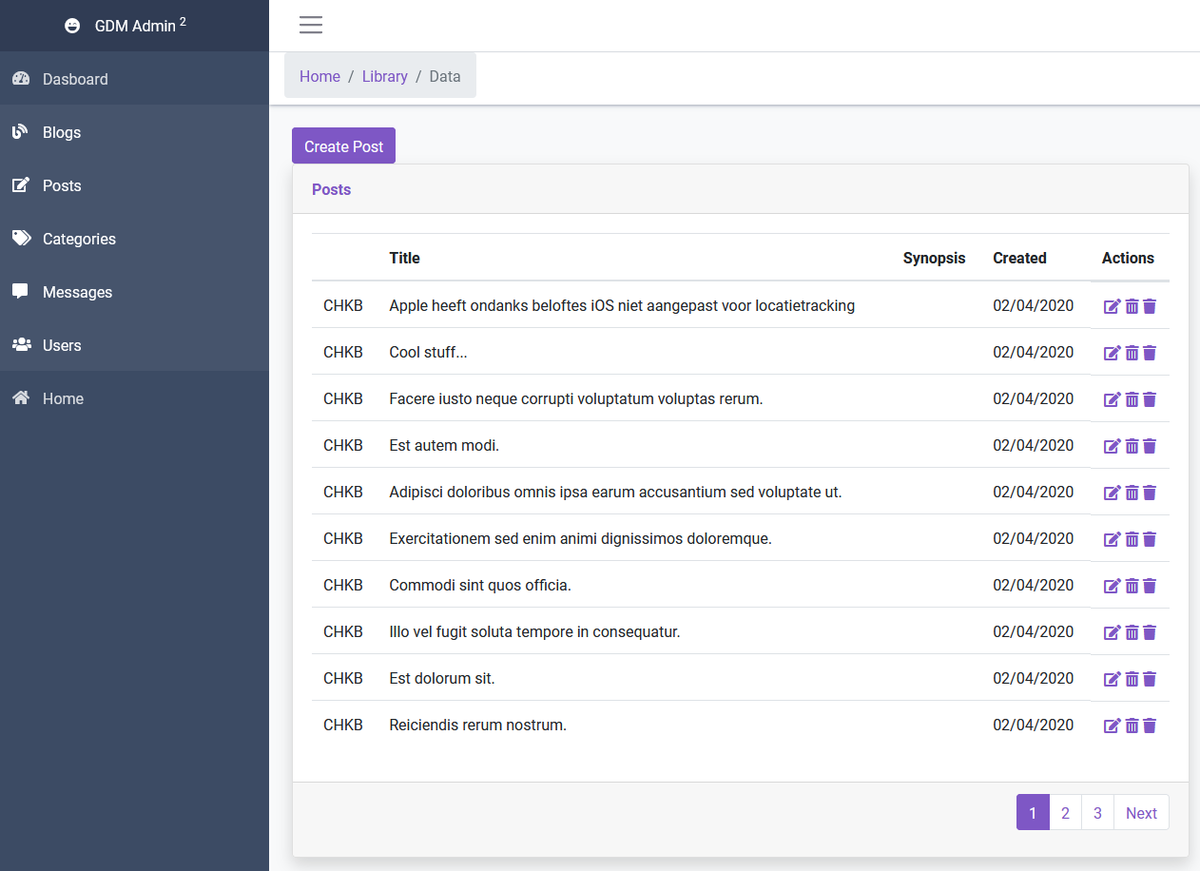The height and width of the screenshot is (871, 1200).
Task: Click title 'Facere iusto neque corrupti voluptatum'
Action: tap(576, 398)
